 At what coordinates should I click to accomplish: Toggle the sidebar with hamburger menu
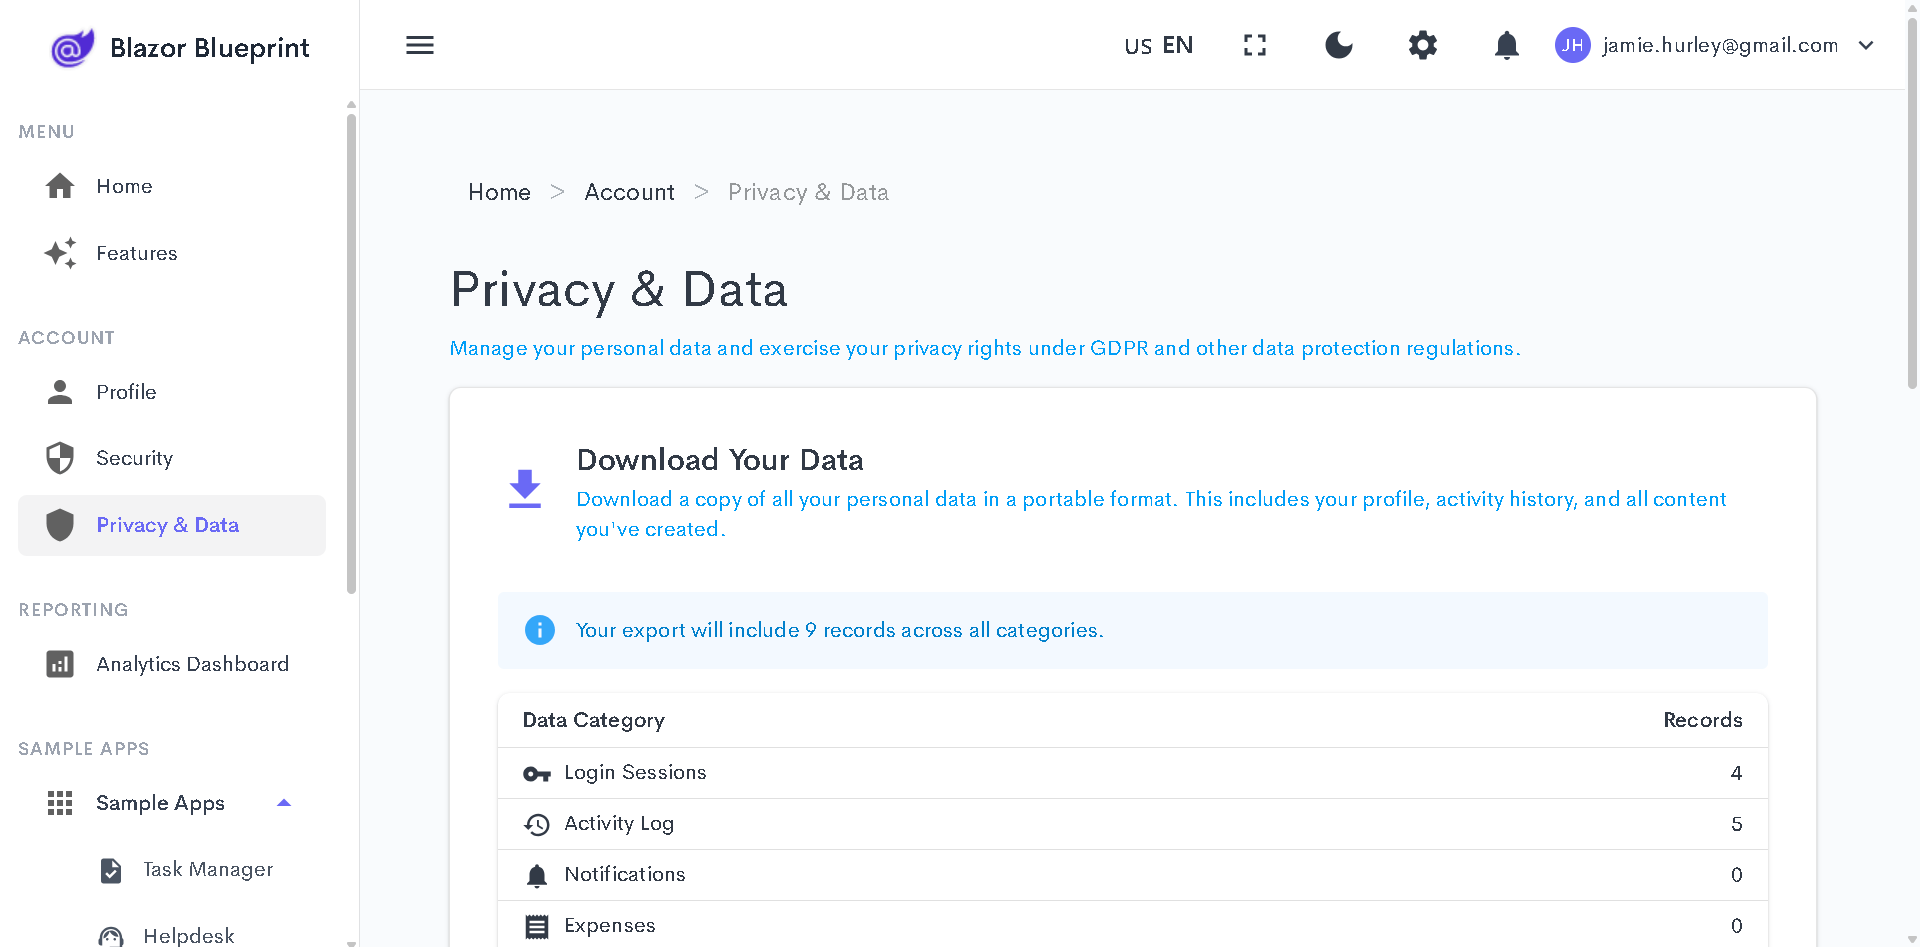click(x=419, y=45)
